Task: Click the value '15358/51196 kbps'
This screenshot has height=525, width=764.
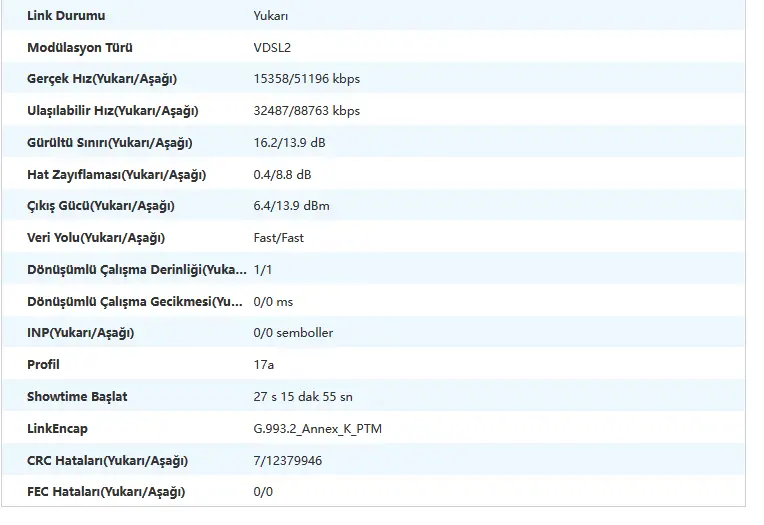Action: point(306,78)
